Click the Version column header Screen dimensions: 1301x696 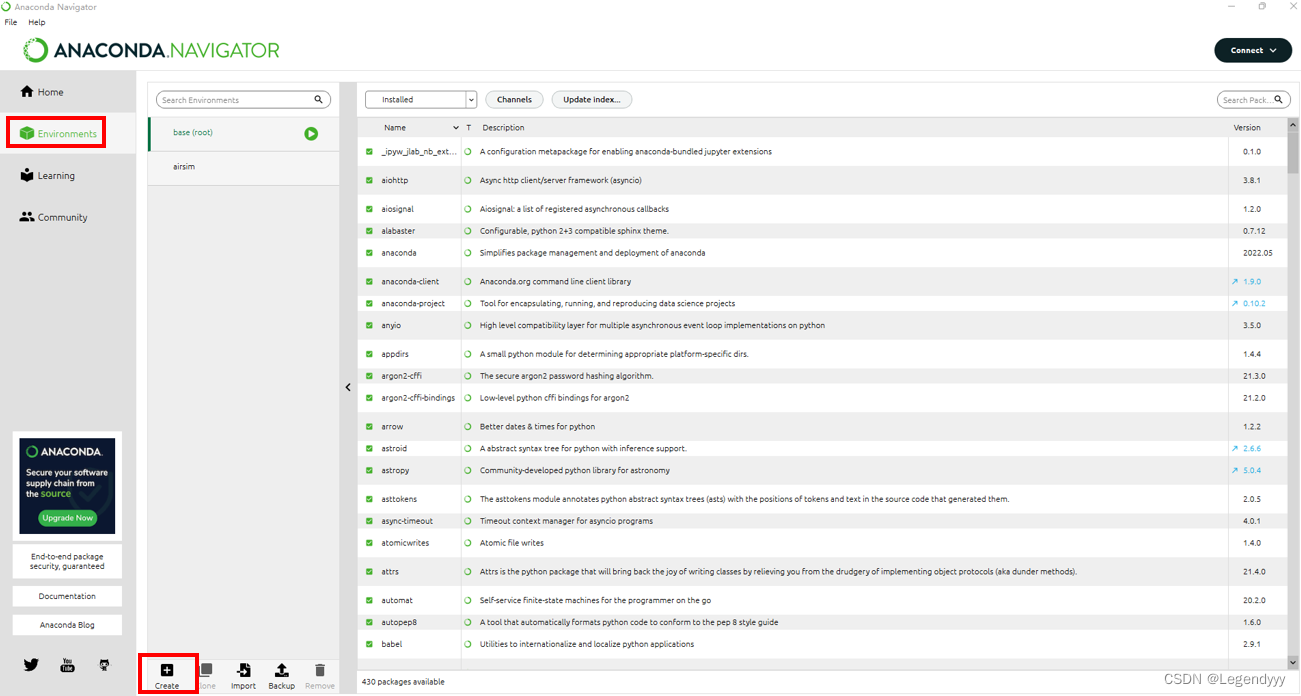(1247, 128)
